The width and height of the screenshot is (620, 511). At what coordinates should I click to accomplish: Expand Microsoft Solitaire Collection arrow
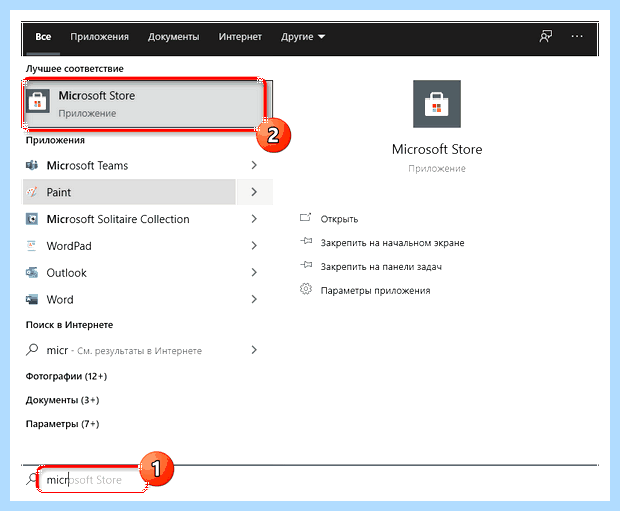pos(254,219)
